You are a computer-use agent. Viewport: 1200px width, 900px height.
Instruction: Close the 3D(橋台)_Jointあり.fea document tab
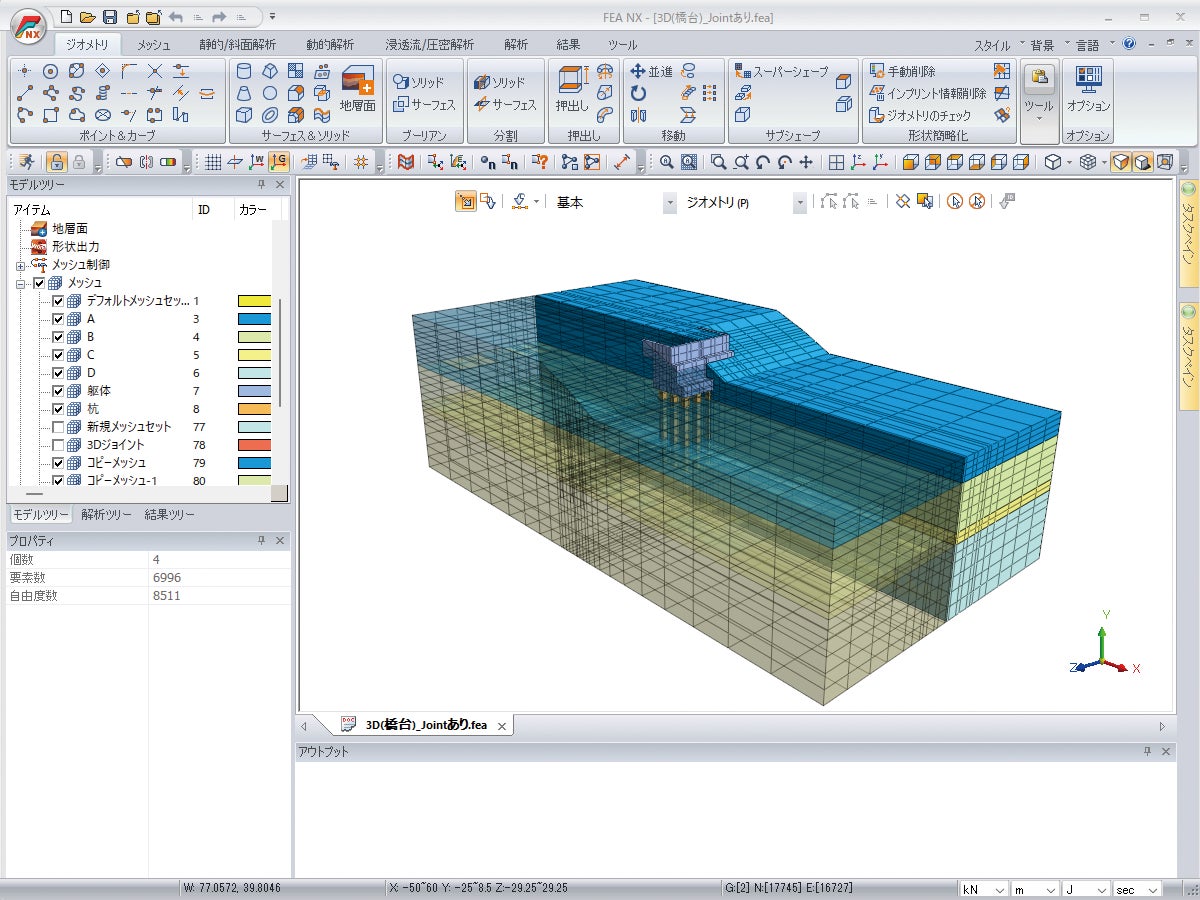[x=502, y=726]
